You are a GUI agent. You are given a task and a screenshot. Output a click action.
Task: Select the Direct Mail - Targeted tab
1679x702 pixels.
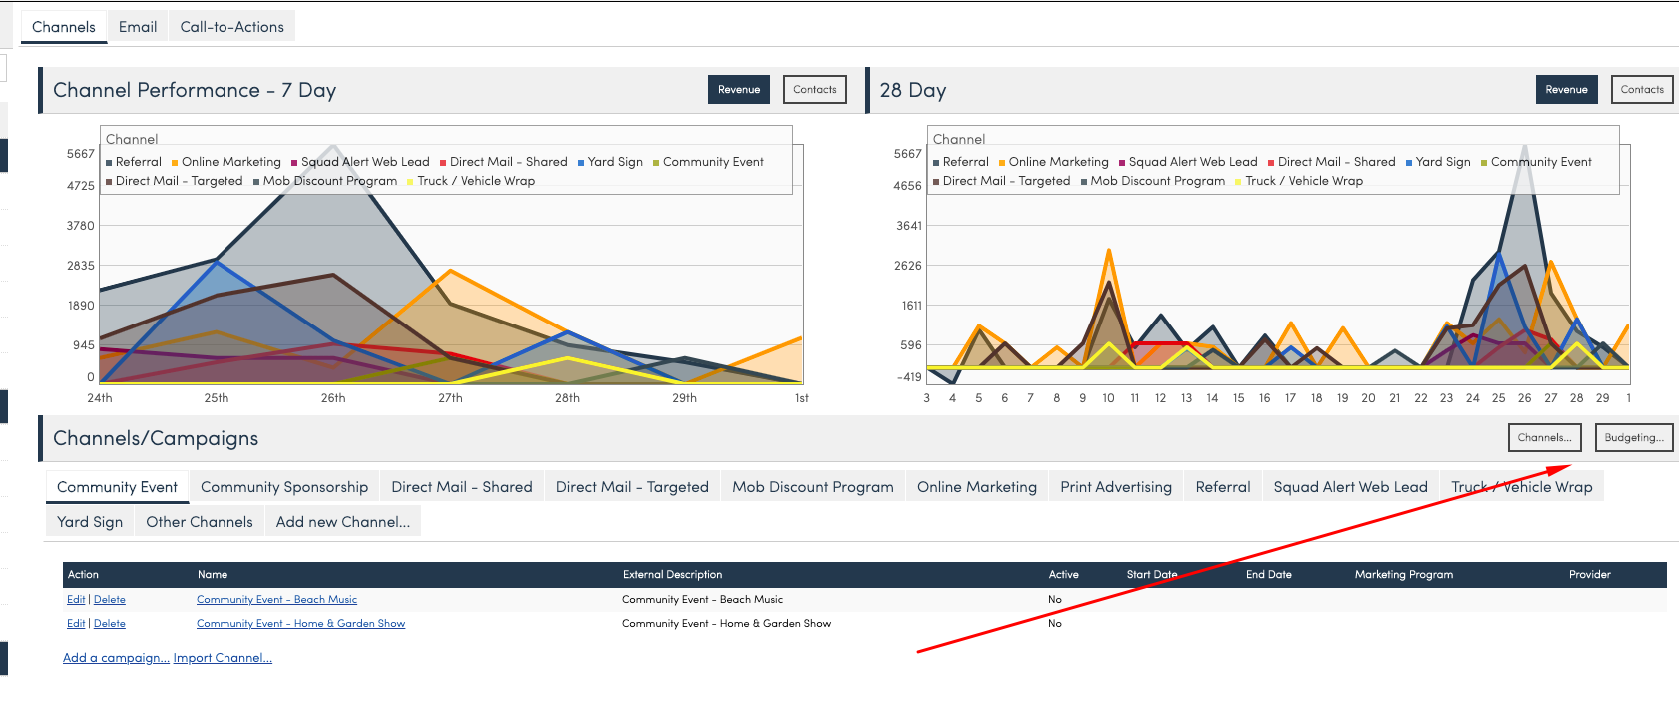click(x=632, y=487)
